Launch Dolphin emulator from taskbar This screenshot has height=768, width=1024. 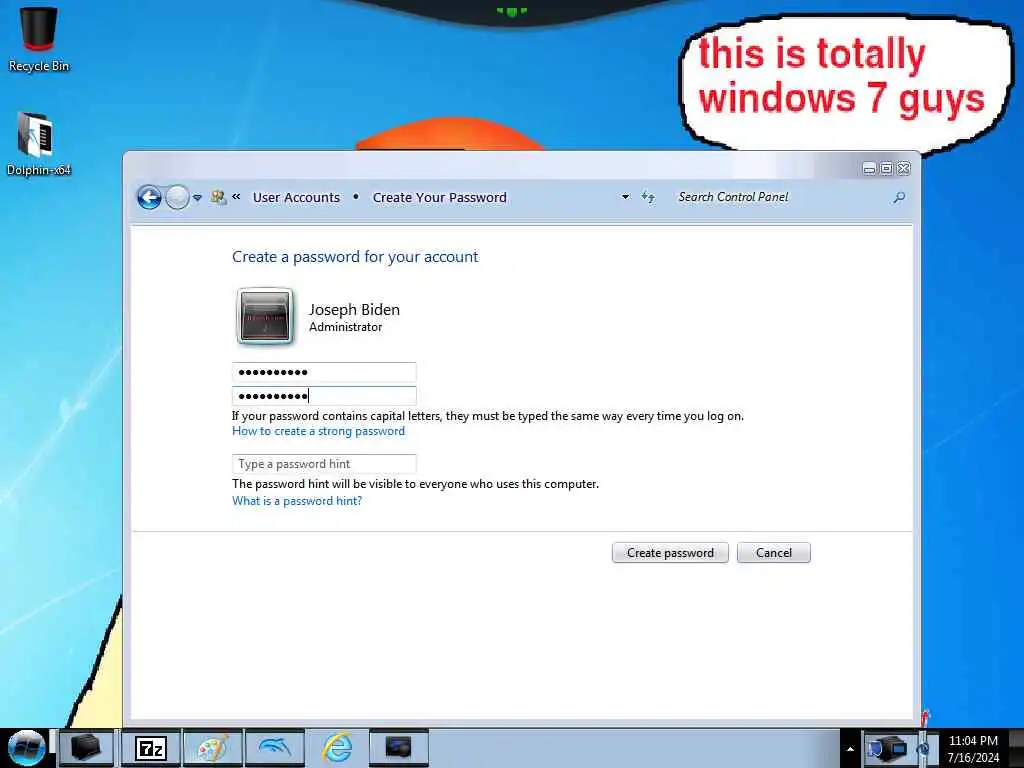(x=274, y=748)
